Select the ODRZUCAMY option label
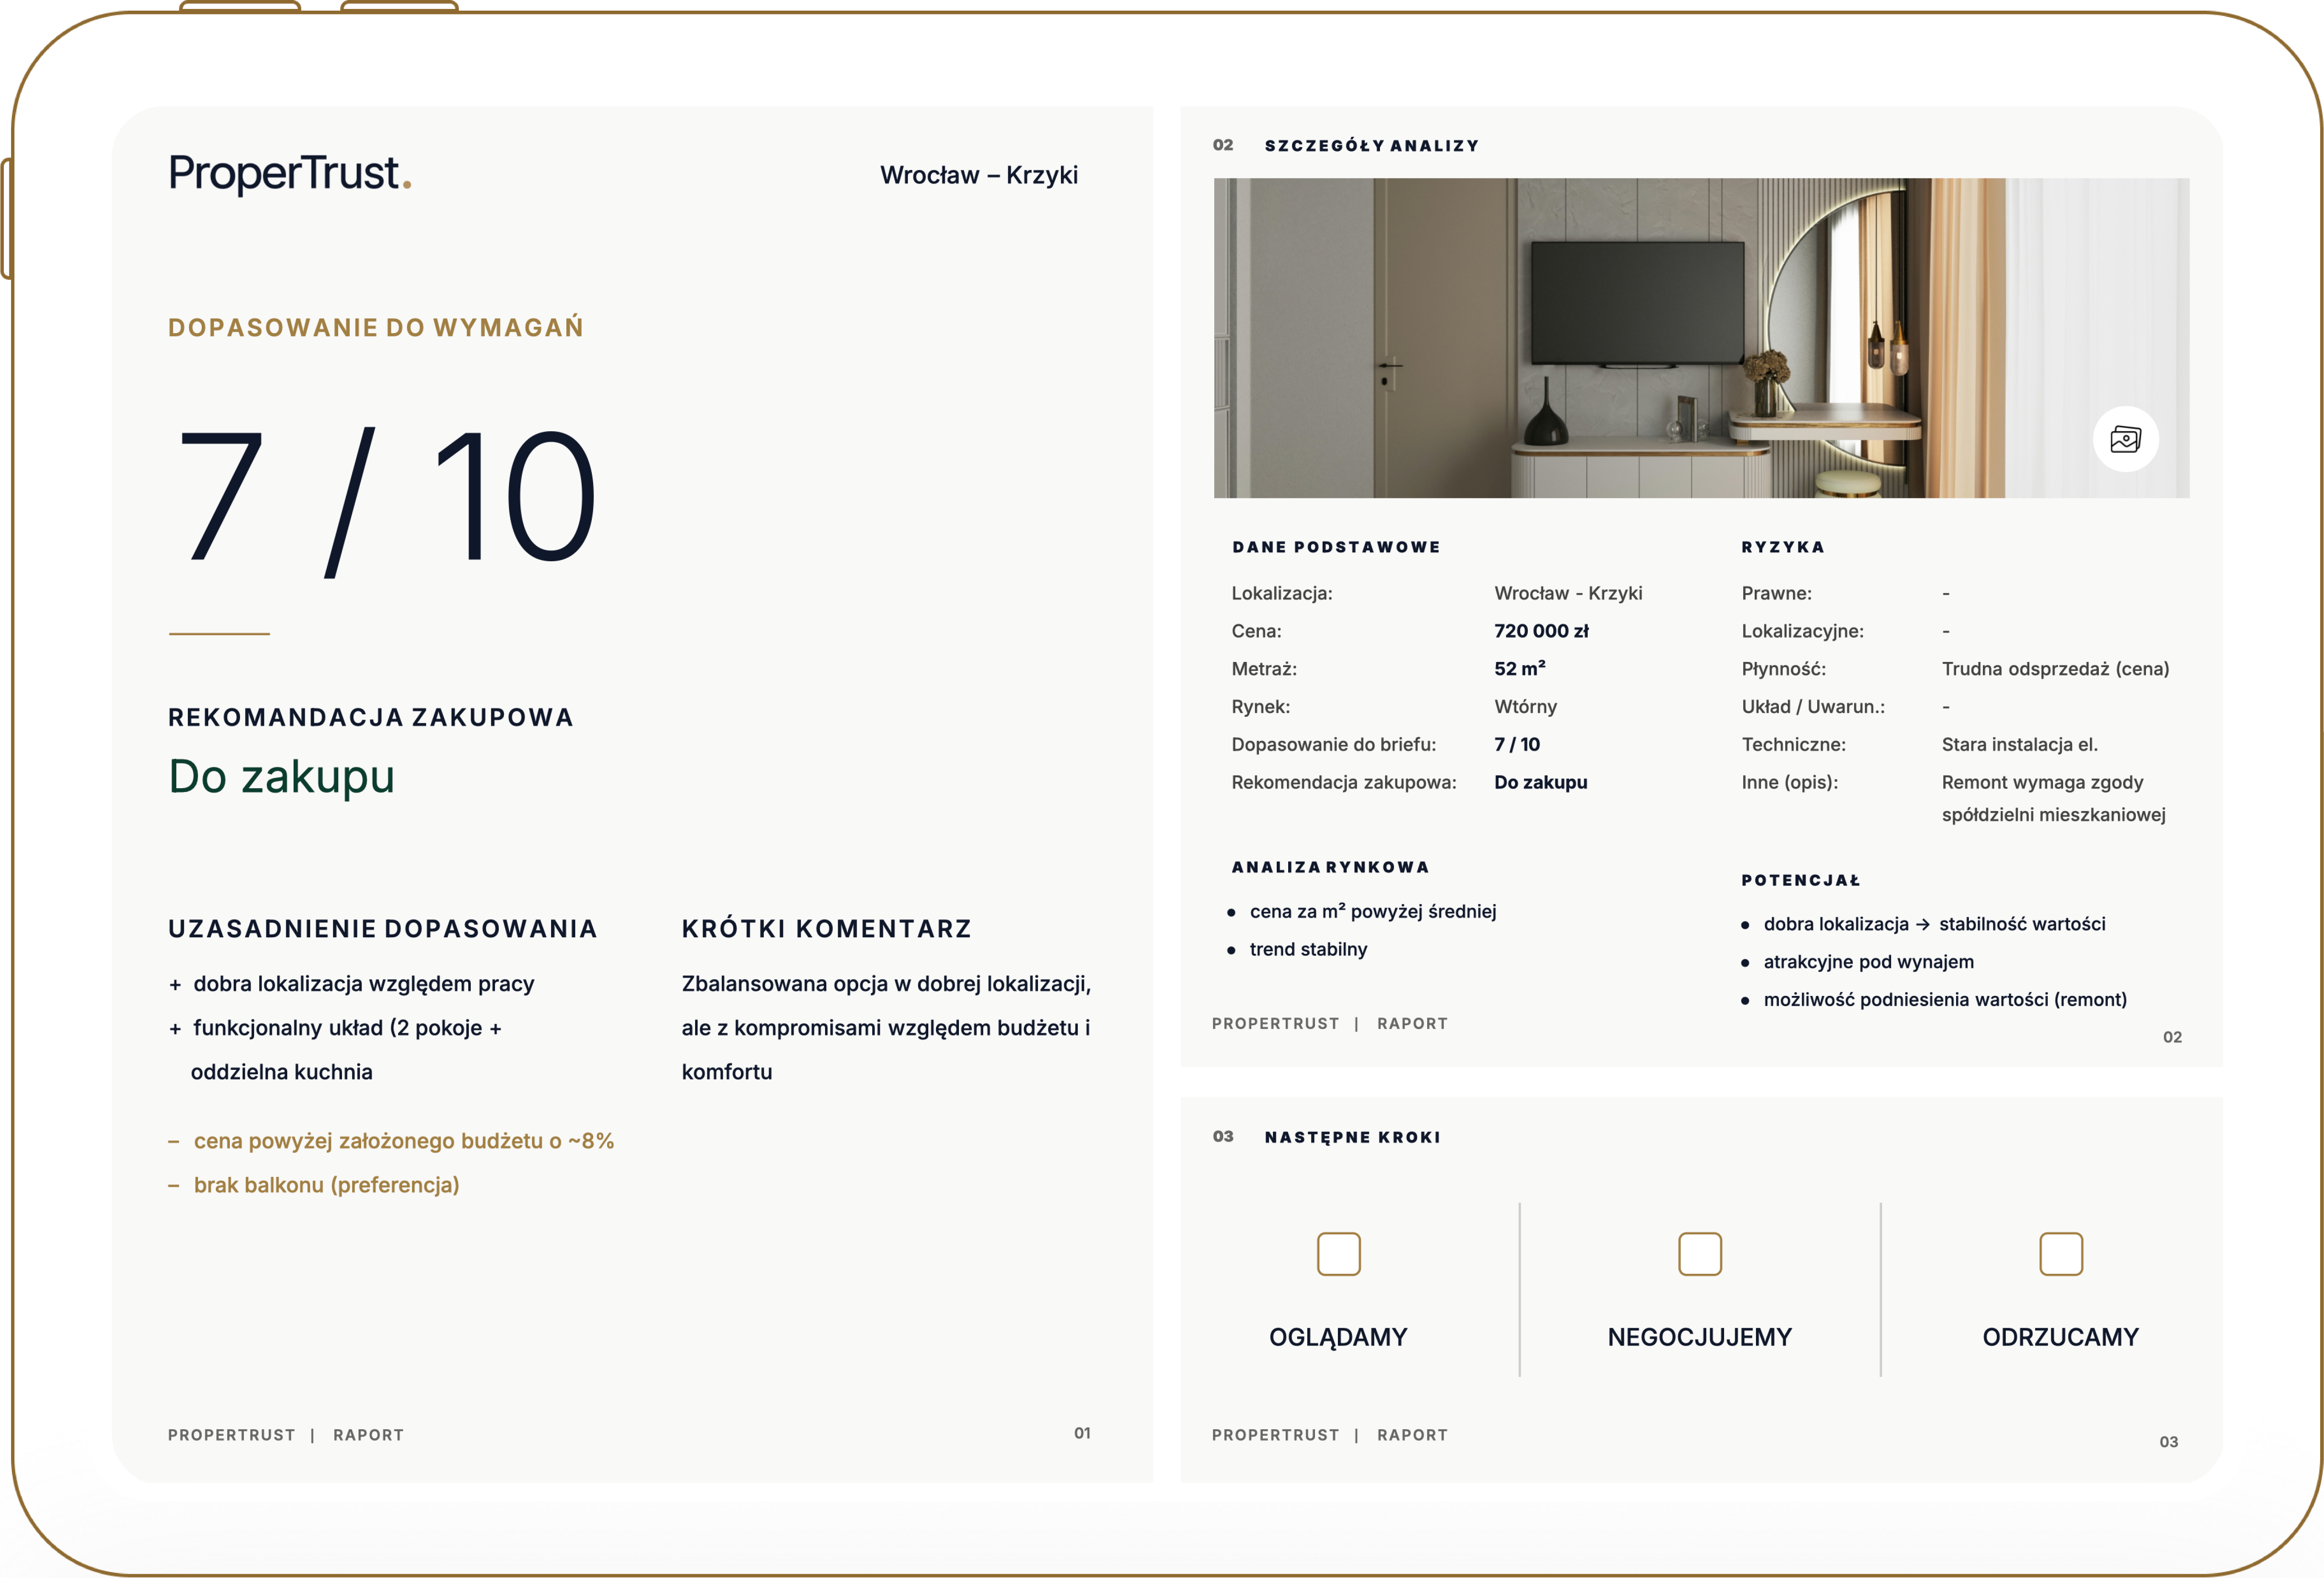The width and height of the screenshot is (2324, 1578). coord(2060,1337)
